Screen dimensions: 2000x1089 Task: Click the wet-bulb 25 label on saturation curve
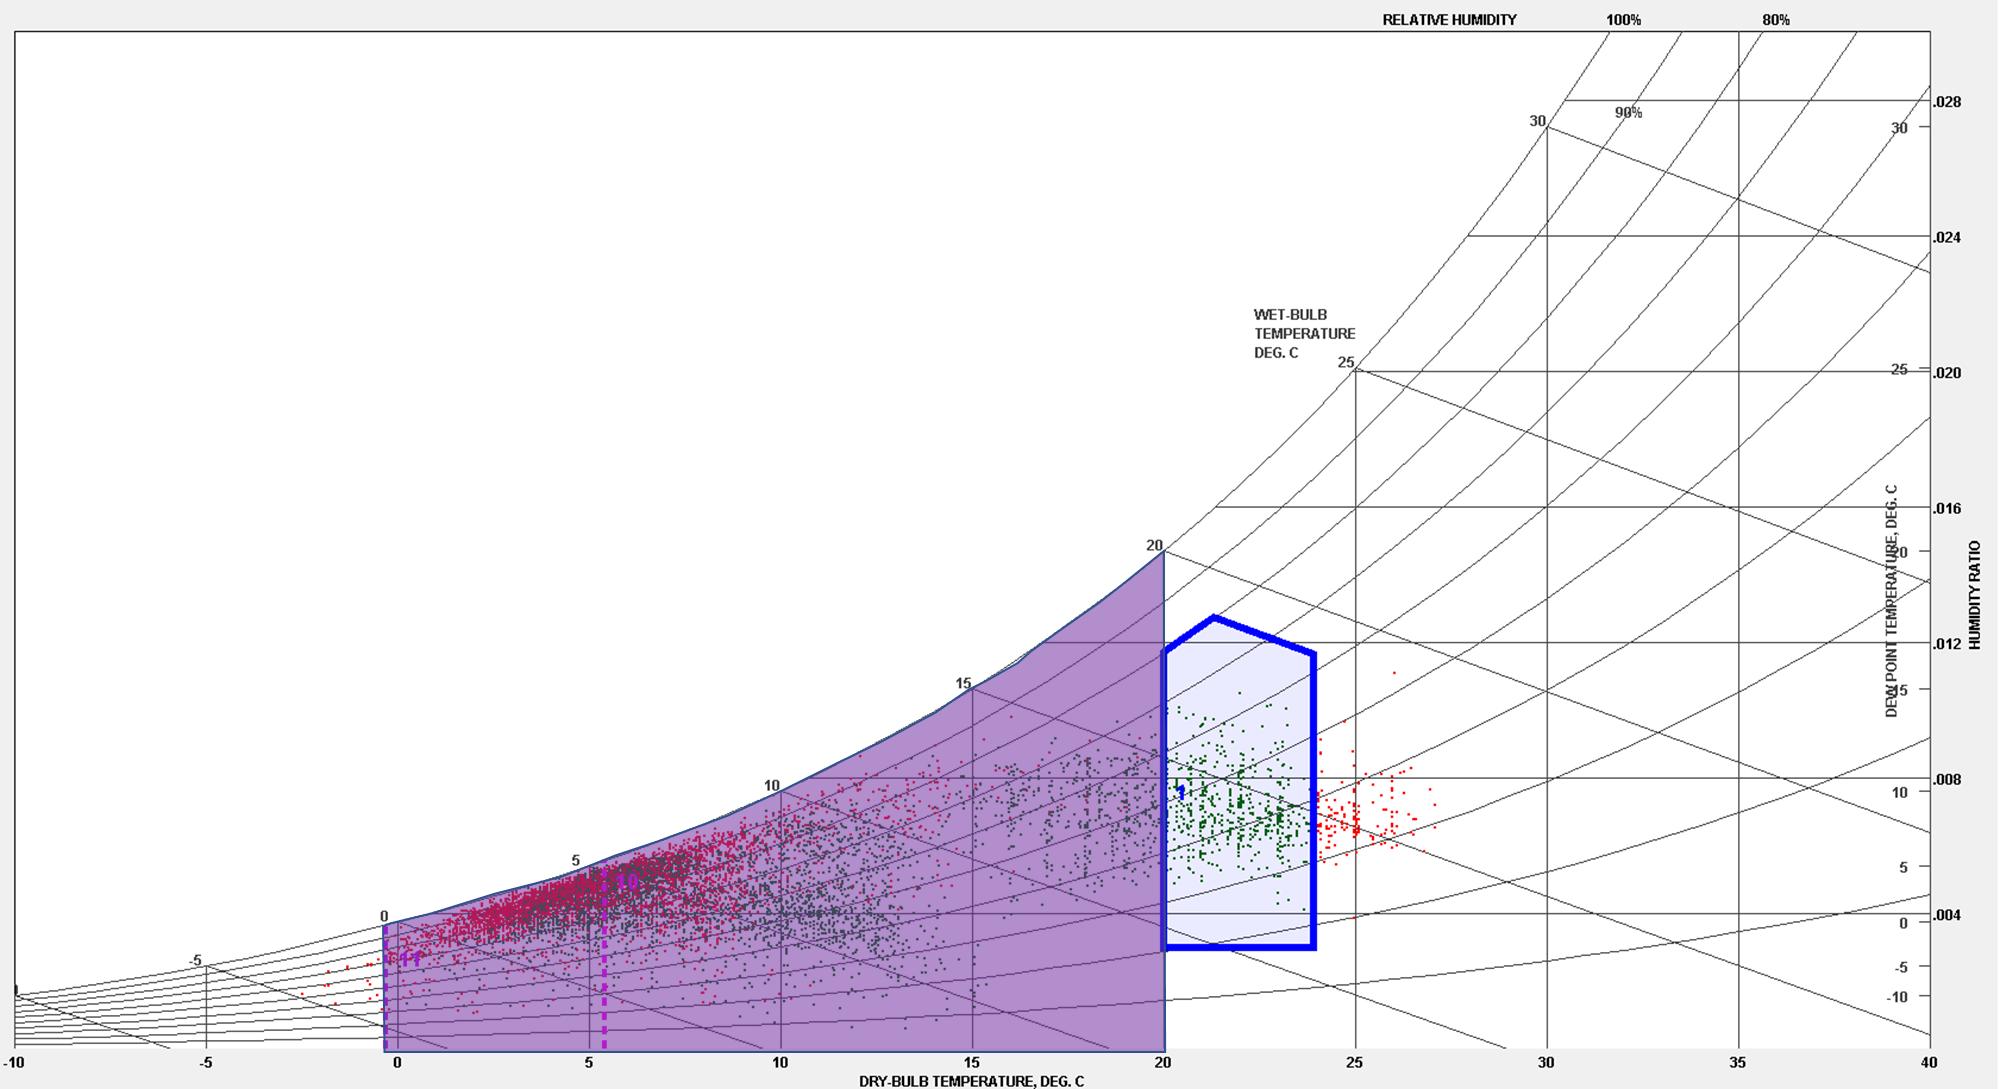click(x=1346, y=363)
